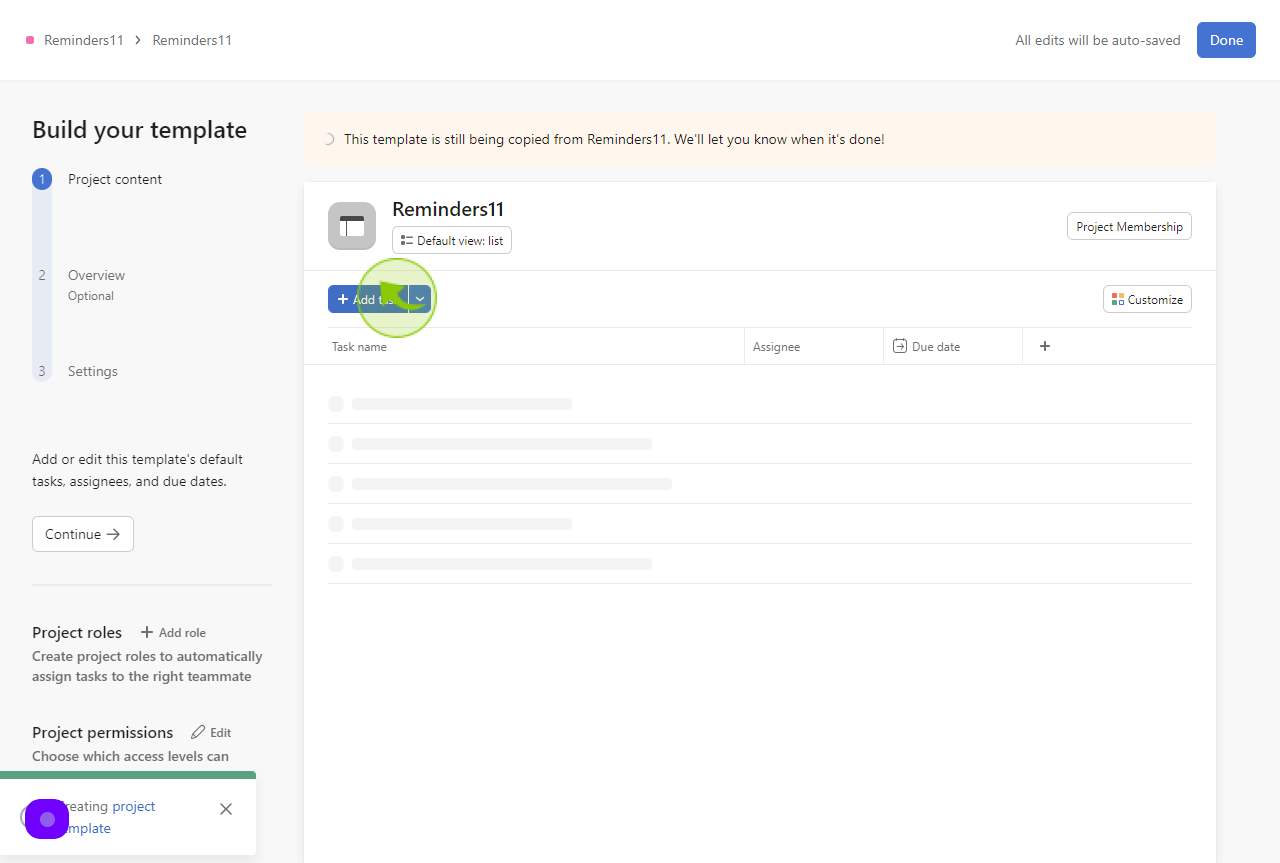Click the Due date column header
1280x863 pixels.
tap(953, 346)
